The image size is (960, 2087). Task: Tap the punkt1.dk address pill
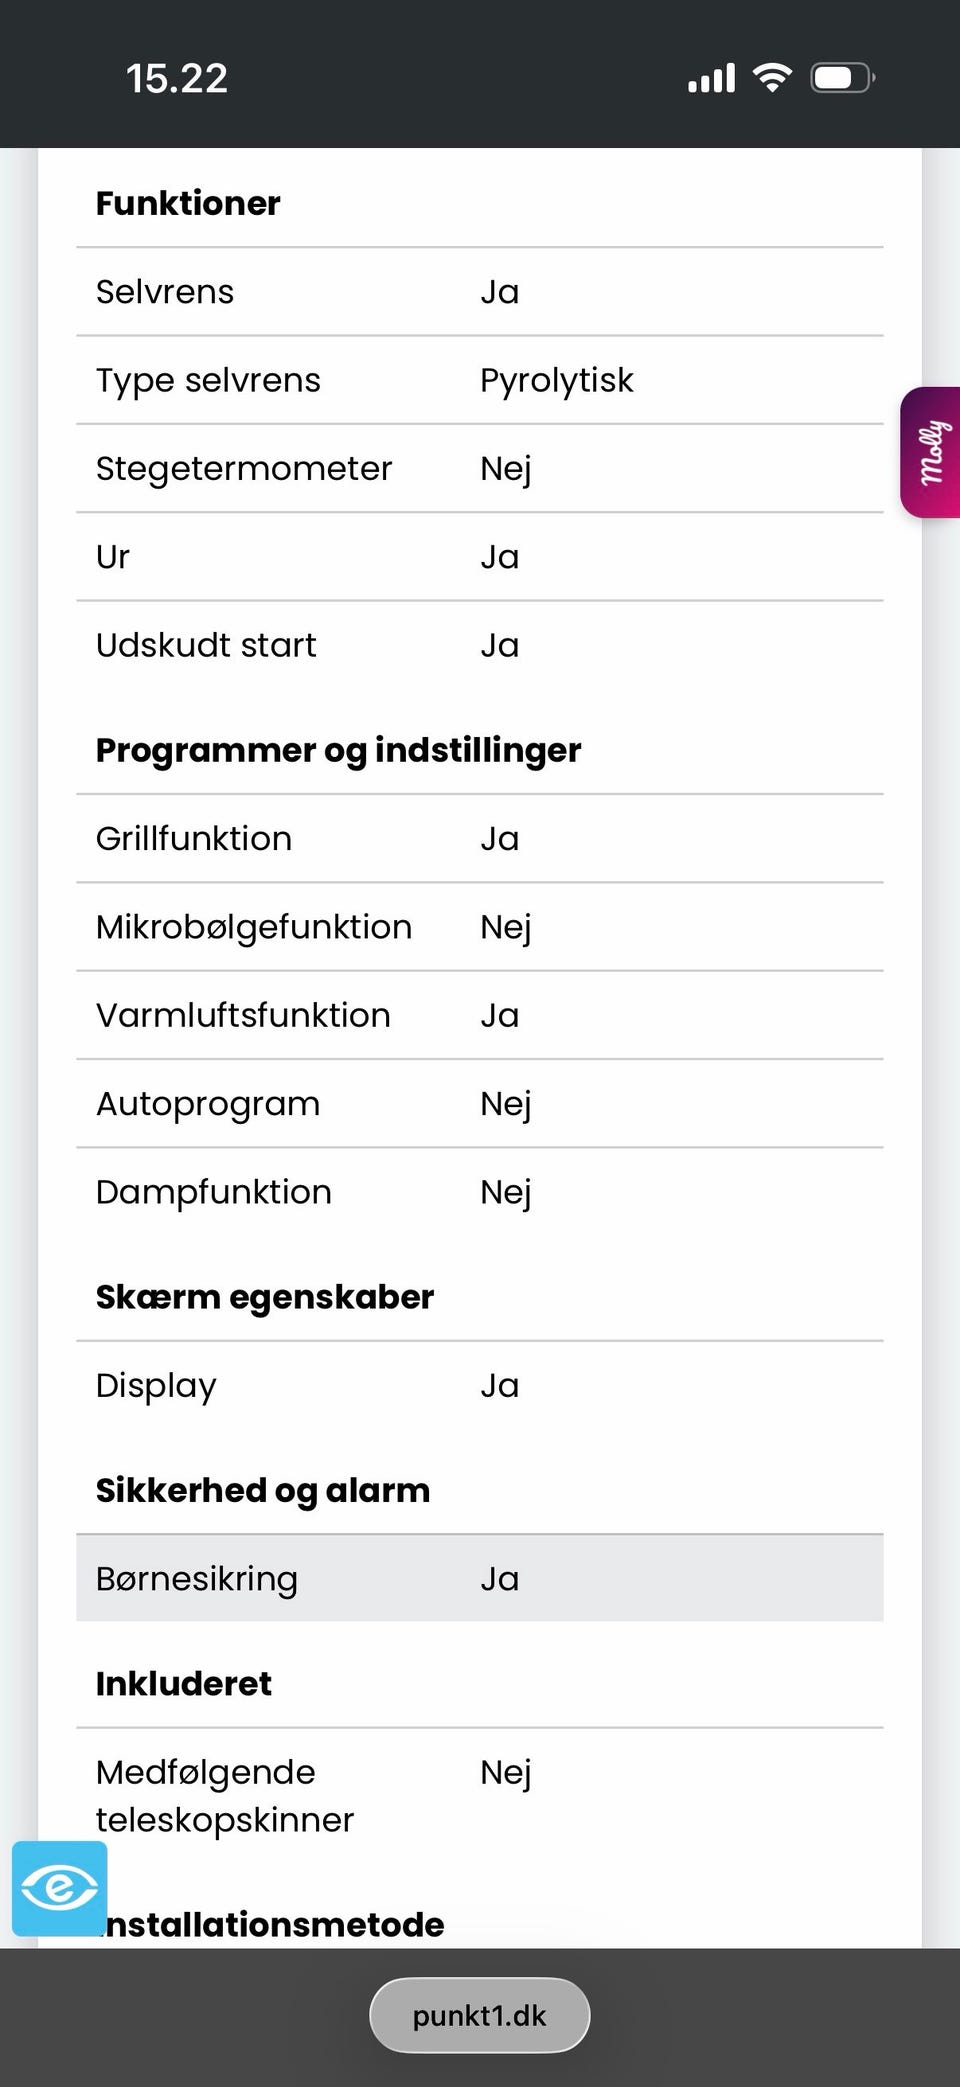[480, 2015]
